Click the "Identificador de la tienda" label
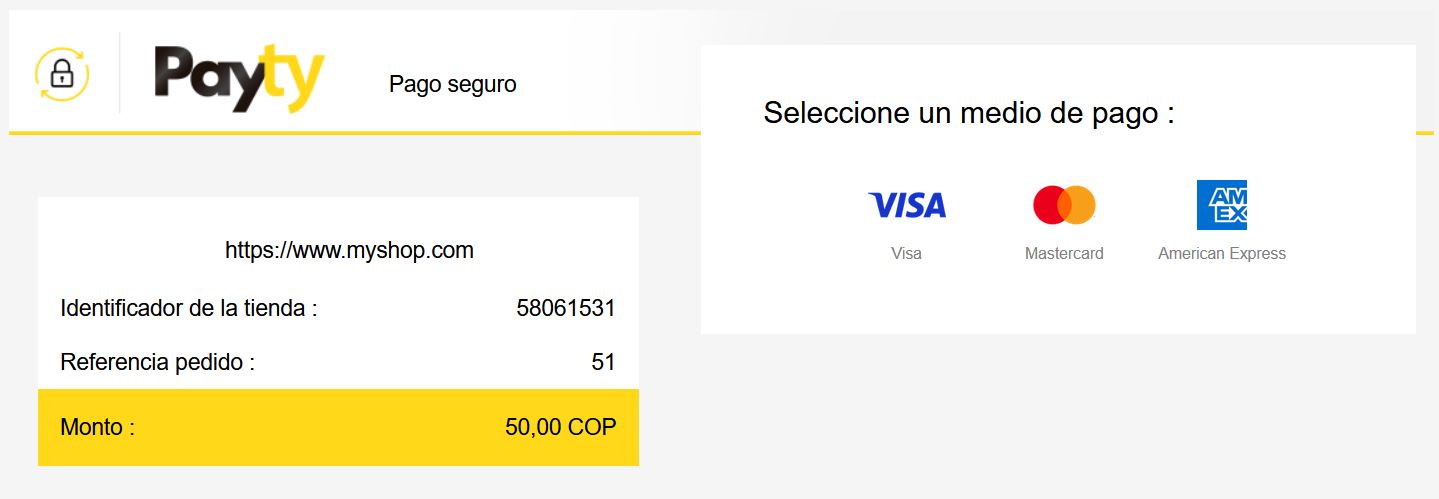 (189, 308)
